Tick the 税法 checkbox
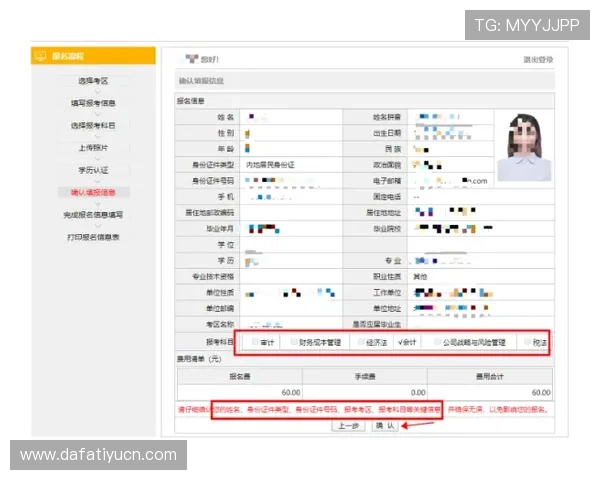 (x=528, y=342)
